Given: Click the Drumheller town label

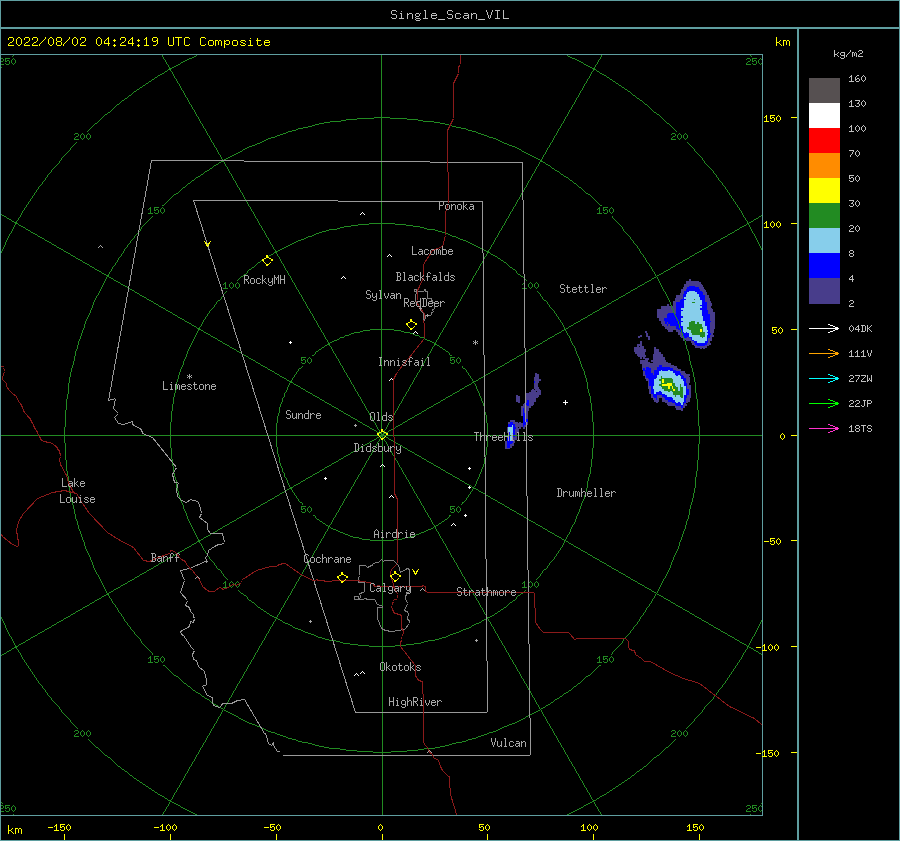Looking at the screenshot, I should [x=586, y=493].
